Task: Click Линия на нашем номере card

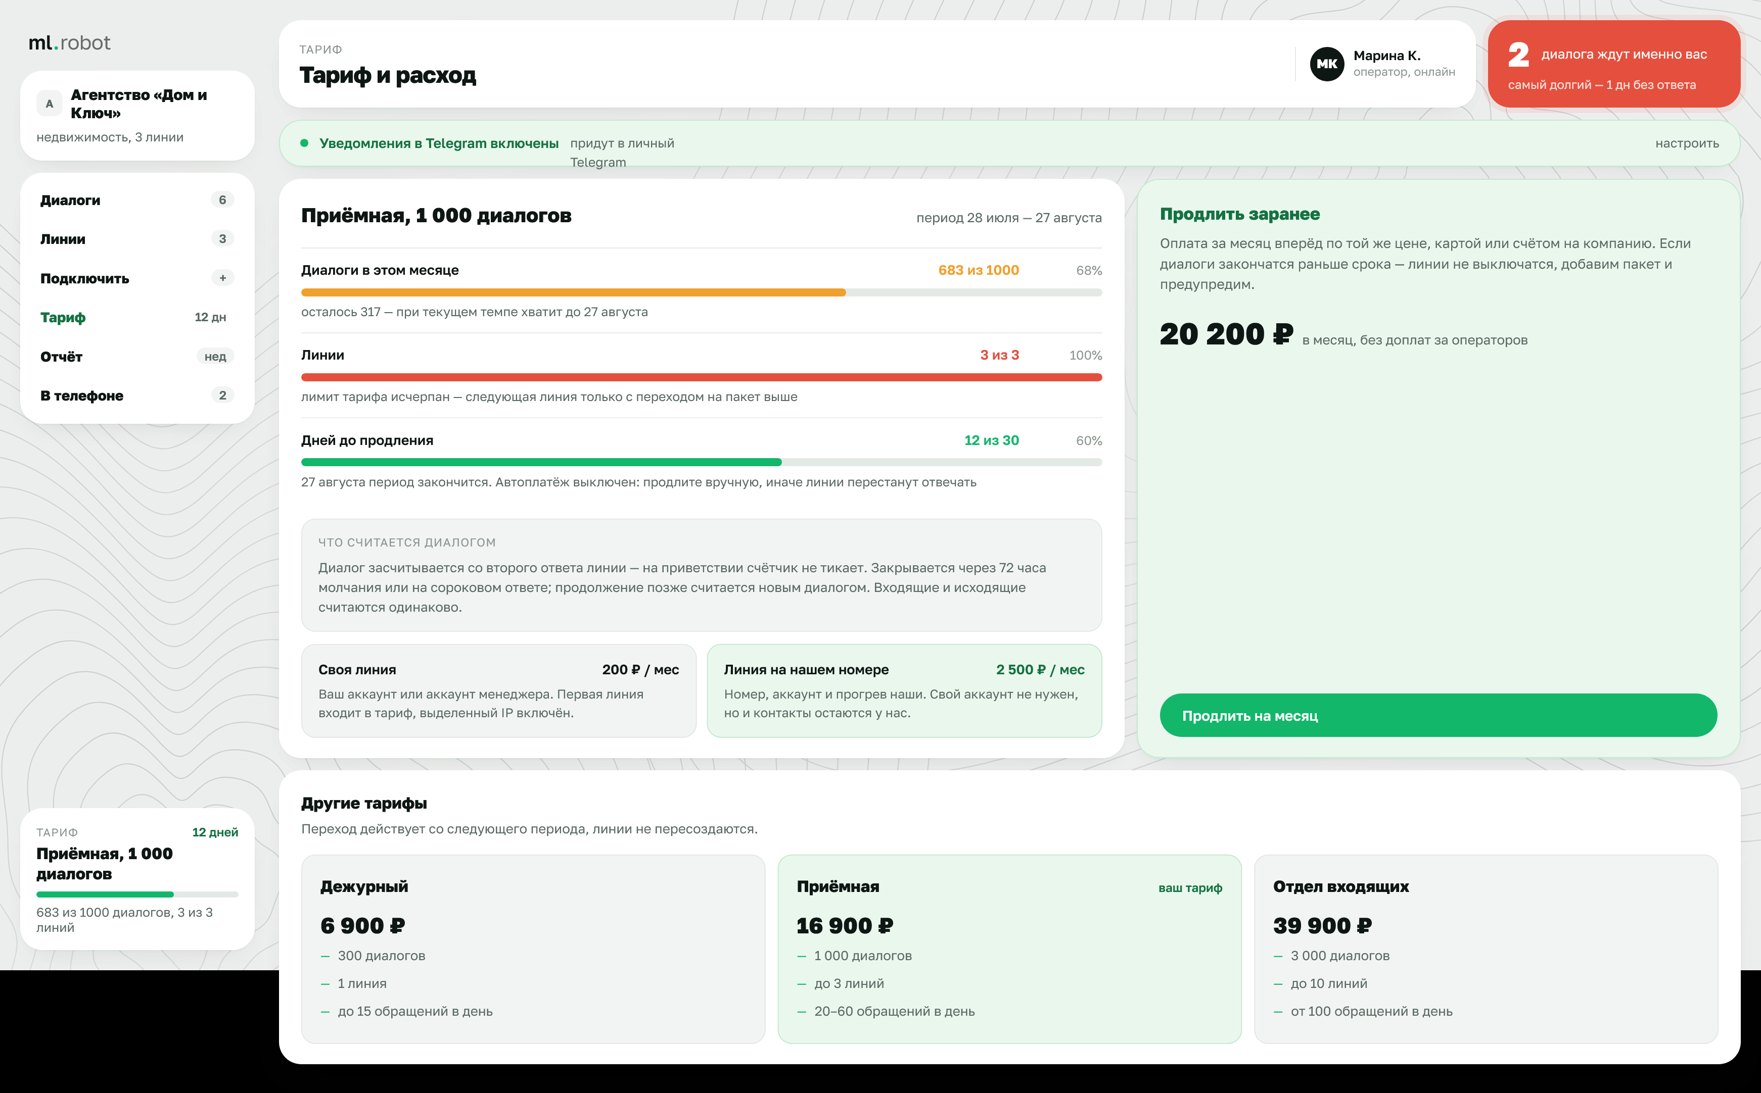Action: [x=904, y=691]
